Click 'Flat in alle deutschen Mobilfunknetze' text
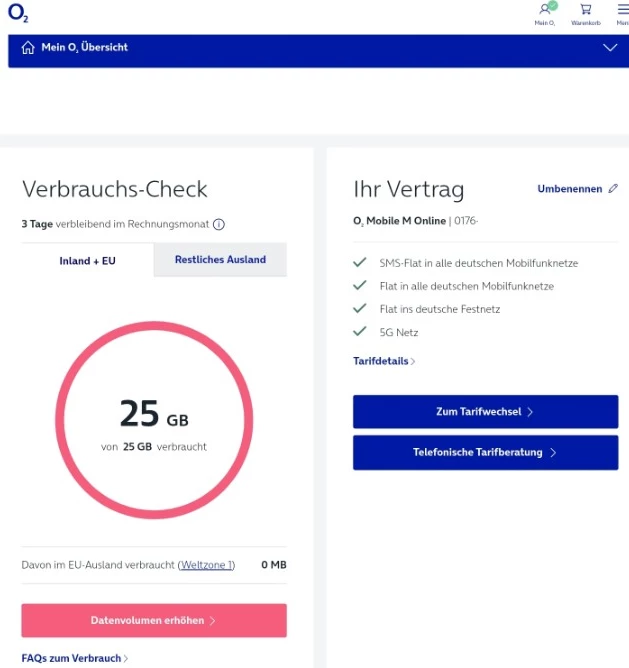Viewport: 629px width, 668px height. coord(467,286)
